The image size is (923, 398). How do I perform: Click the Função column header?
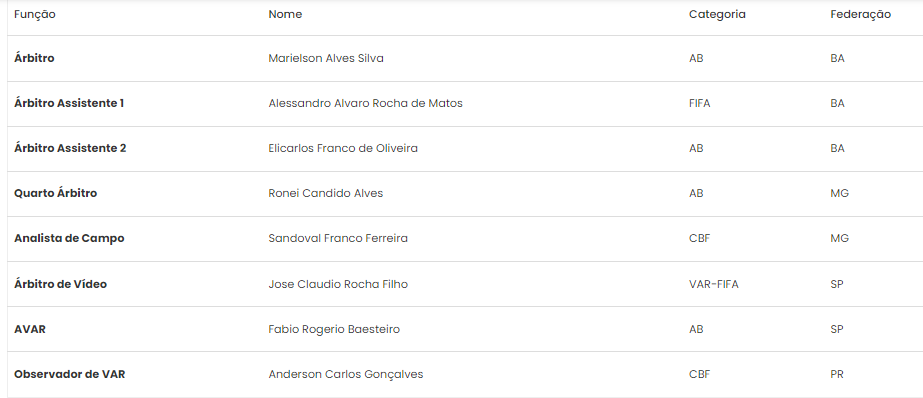[x=35, y=15]
